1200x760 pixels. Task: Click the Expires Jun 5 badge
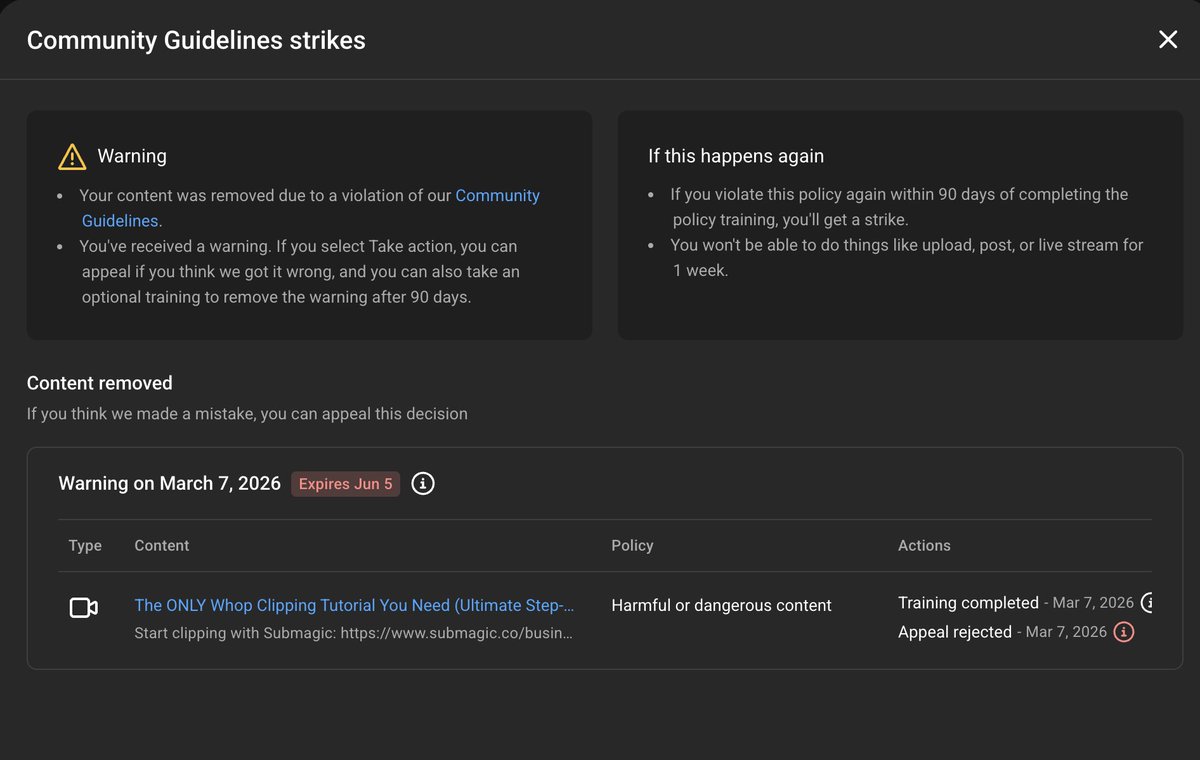coord(346,484)
